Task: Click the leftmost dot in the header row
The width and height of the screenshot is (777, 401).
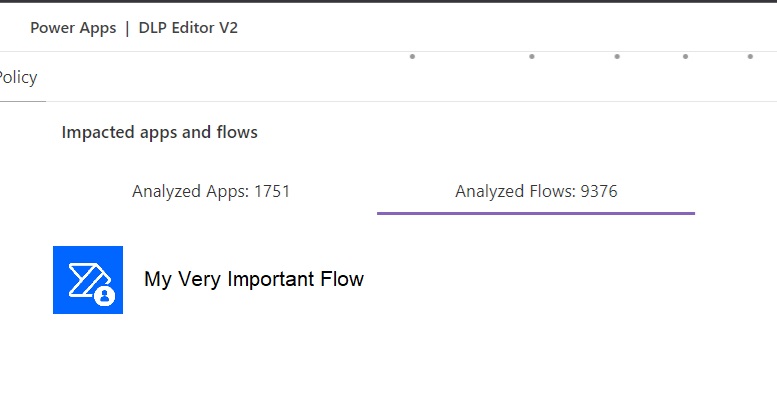Action: pyautogui.click(x=412, y=57)
